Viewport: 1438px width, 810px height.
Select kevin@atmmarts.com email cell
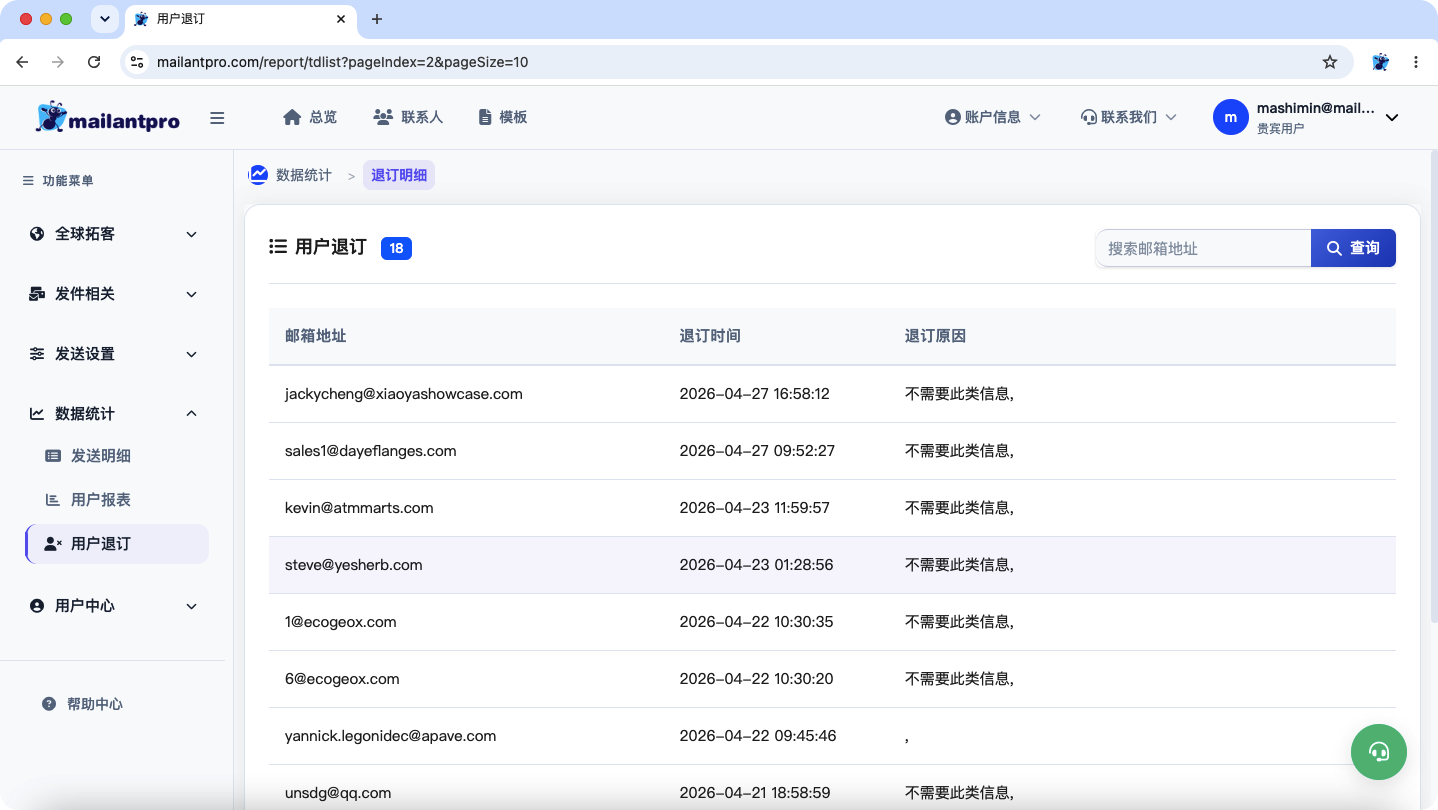tap(359, 508)
